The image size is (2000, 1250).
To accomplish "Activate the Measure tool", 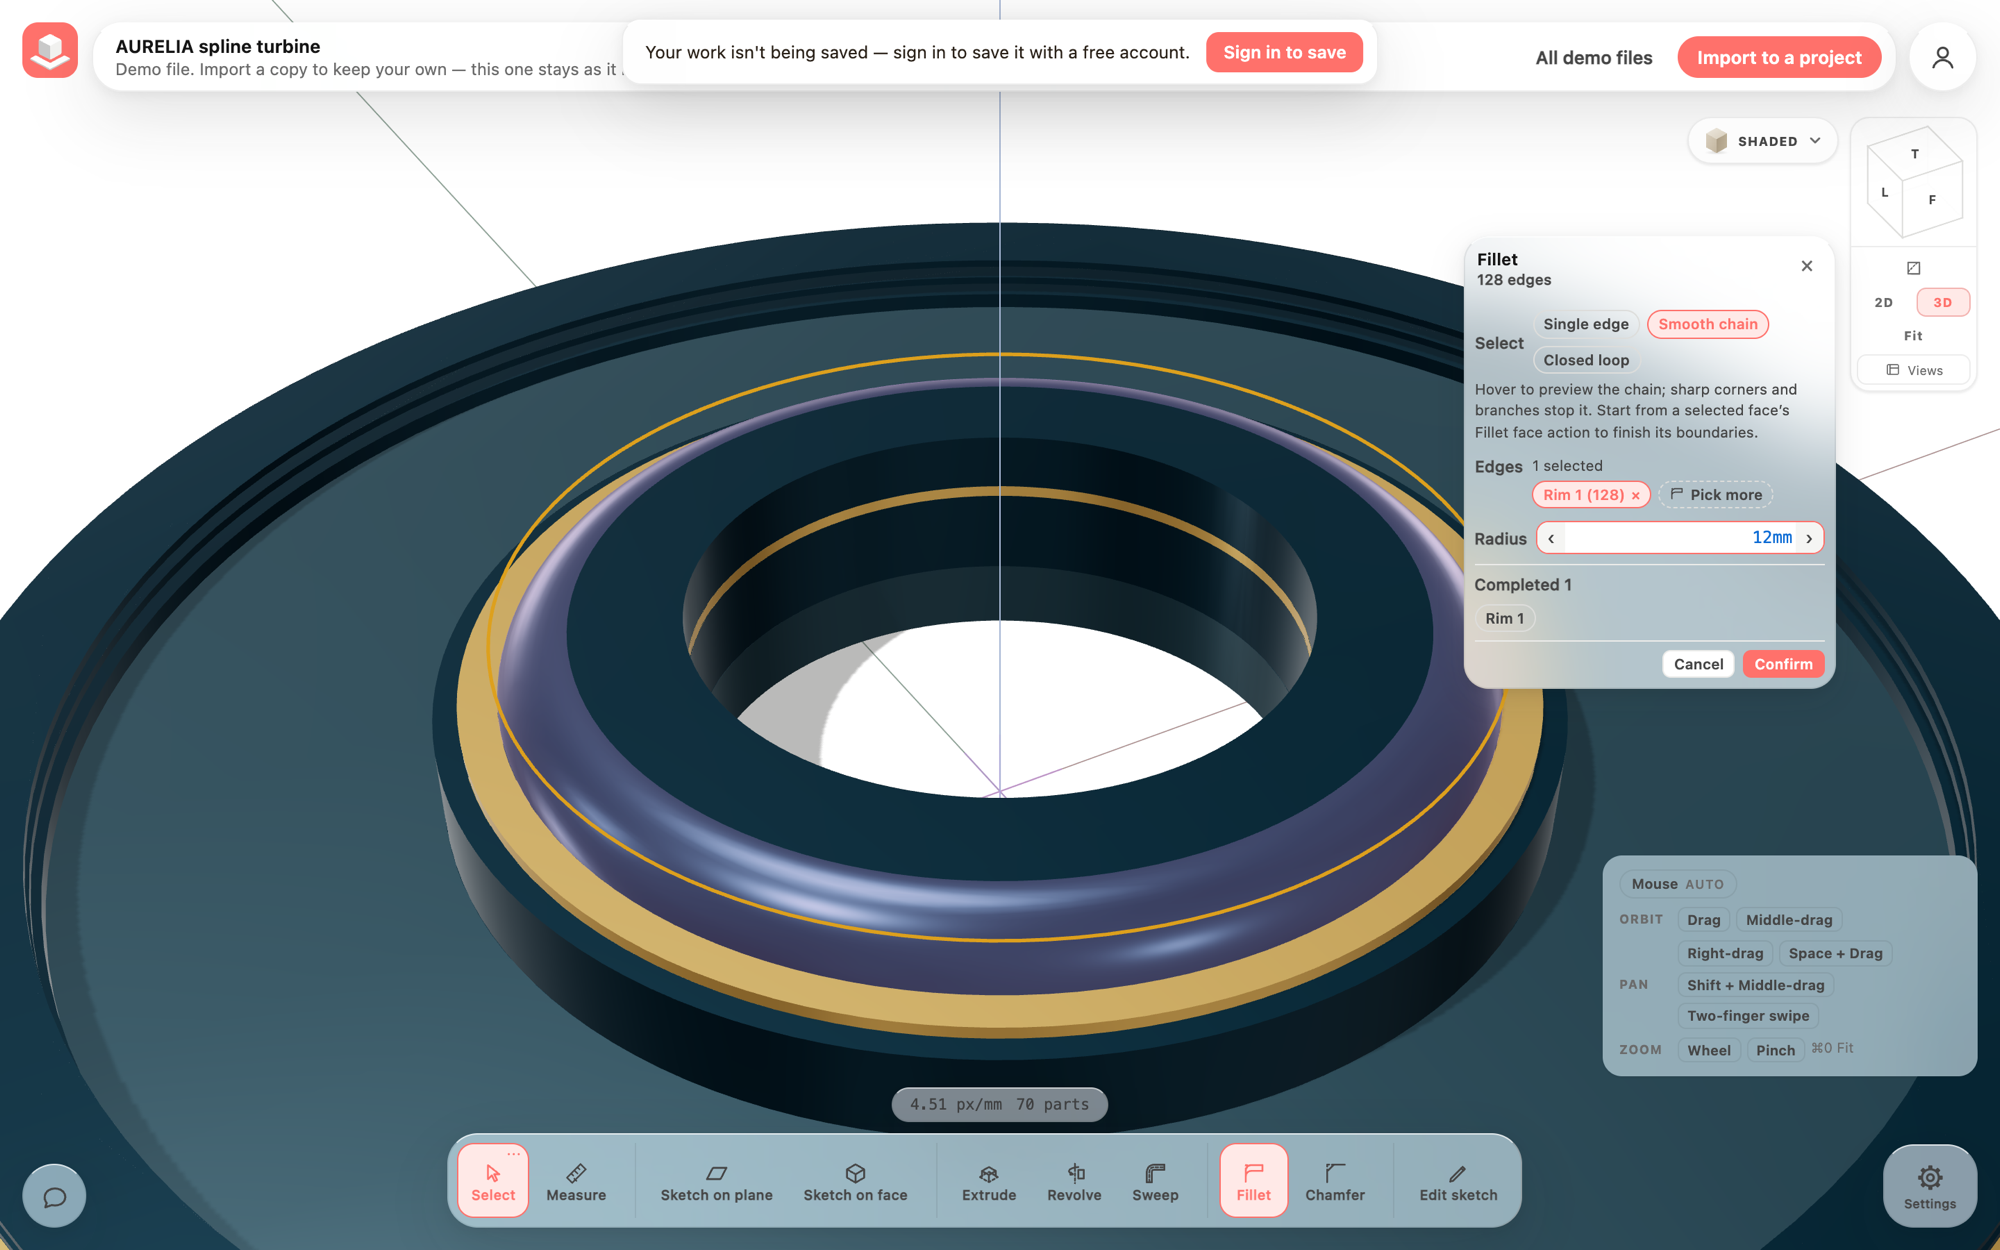I will (x=576, y=1180).
